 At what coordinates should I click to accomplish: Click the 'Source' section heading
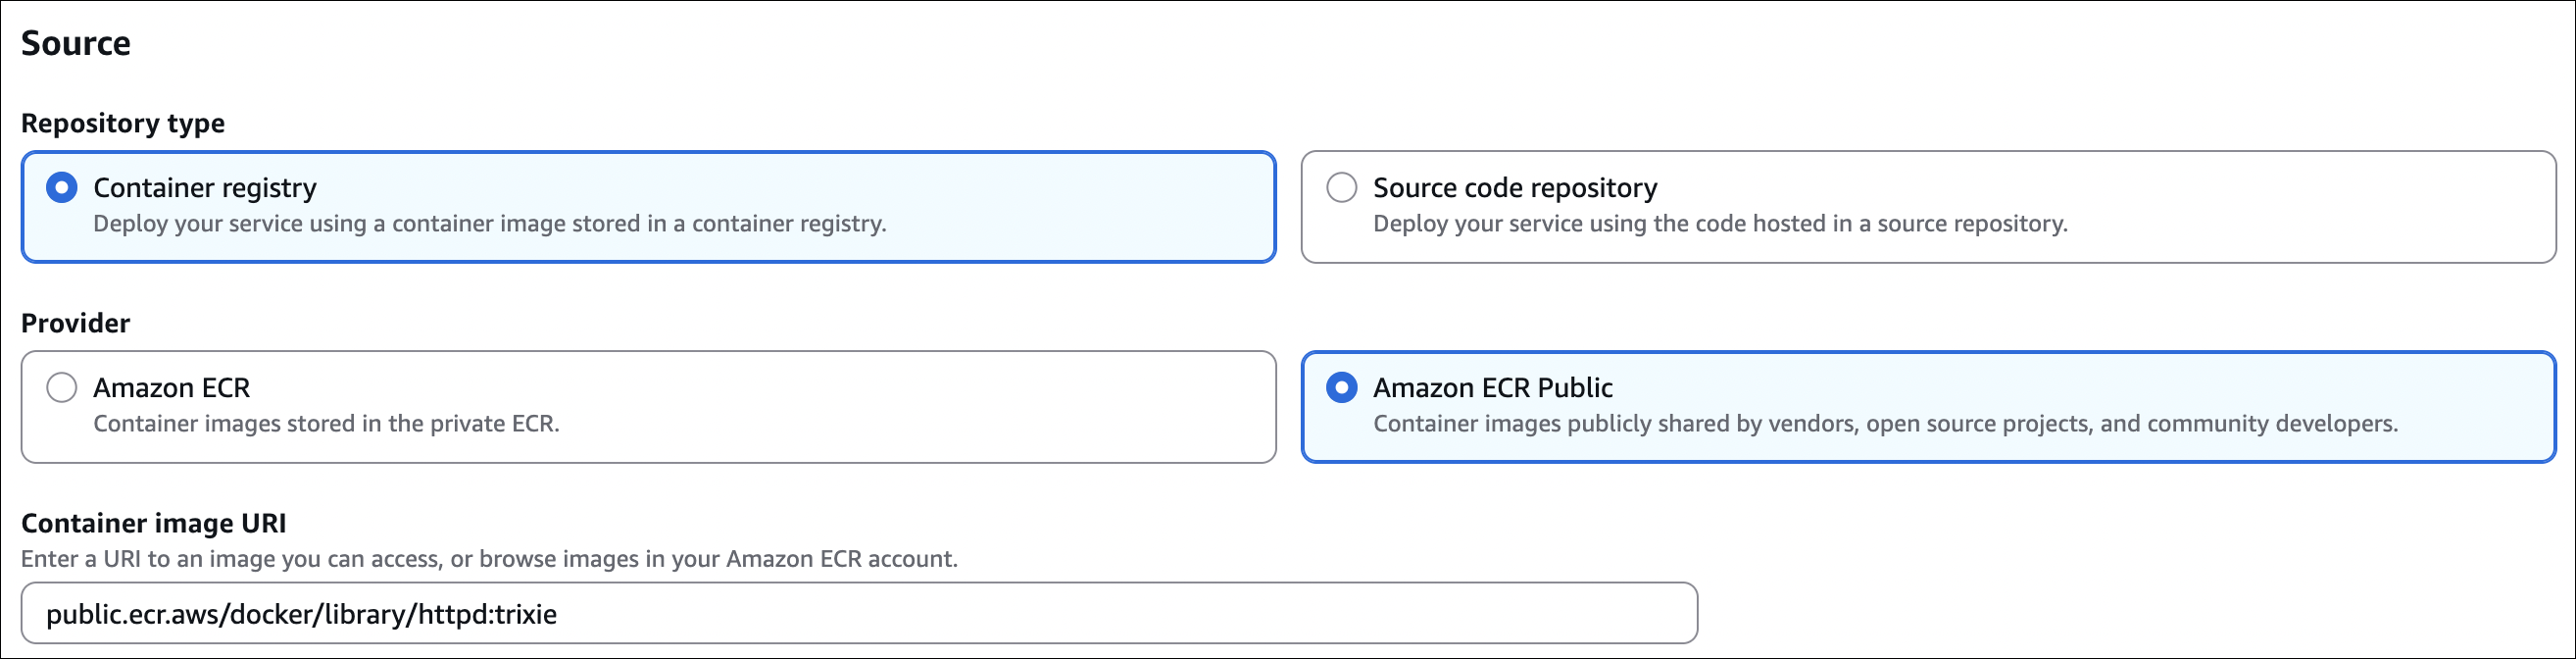click(76, 43)
